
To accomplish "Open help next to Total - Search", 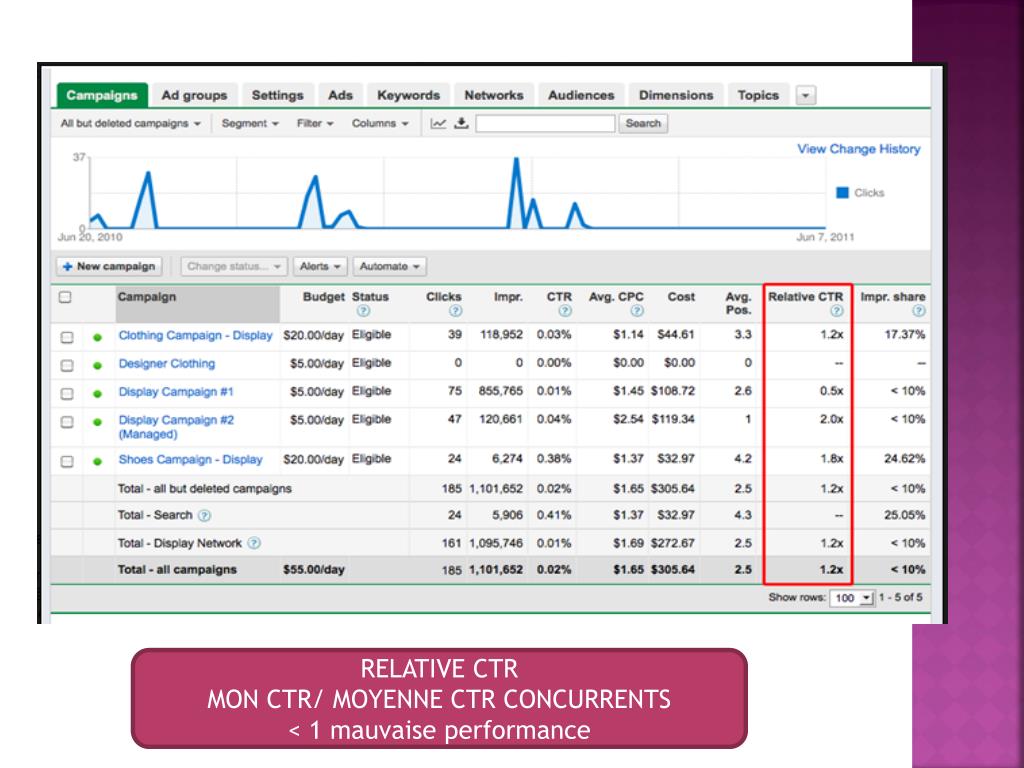I will (204, 516).
